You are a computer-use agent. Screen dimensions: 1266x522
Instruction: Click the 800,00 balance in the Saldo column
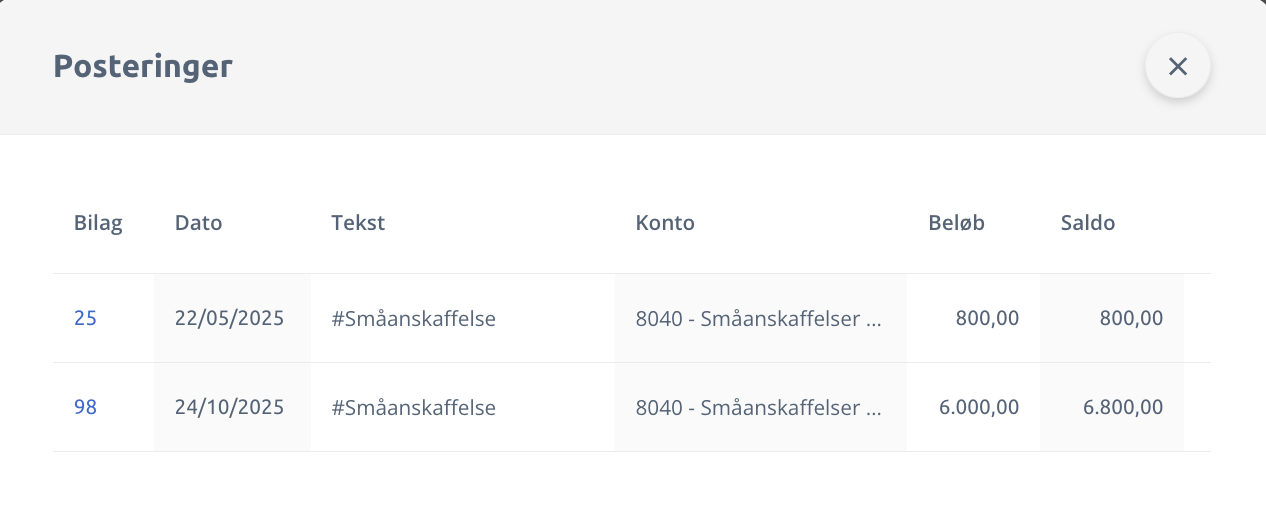(x=1131, y=319)
